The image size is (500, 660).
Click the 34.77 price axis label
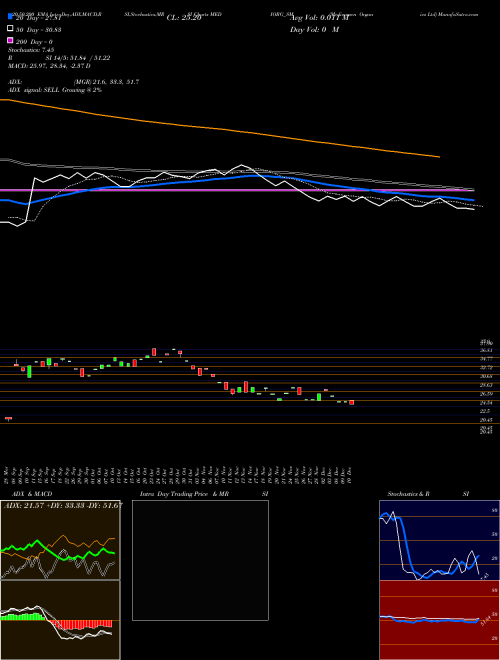(486, 359)
